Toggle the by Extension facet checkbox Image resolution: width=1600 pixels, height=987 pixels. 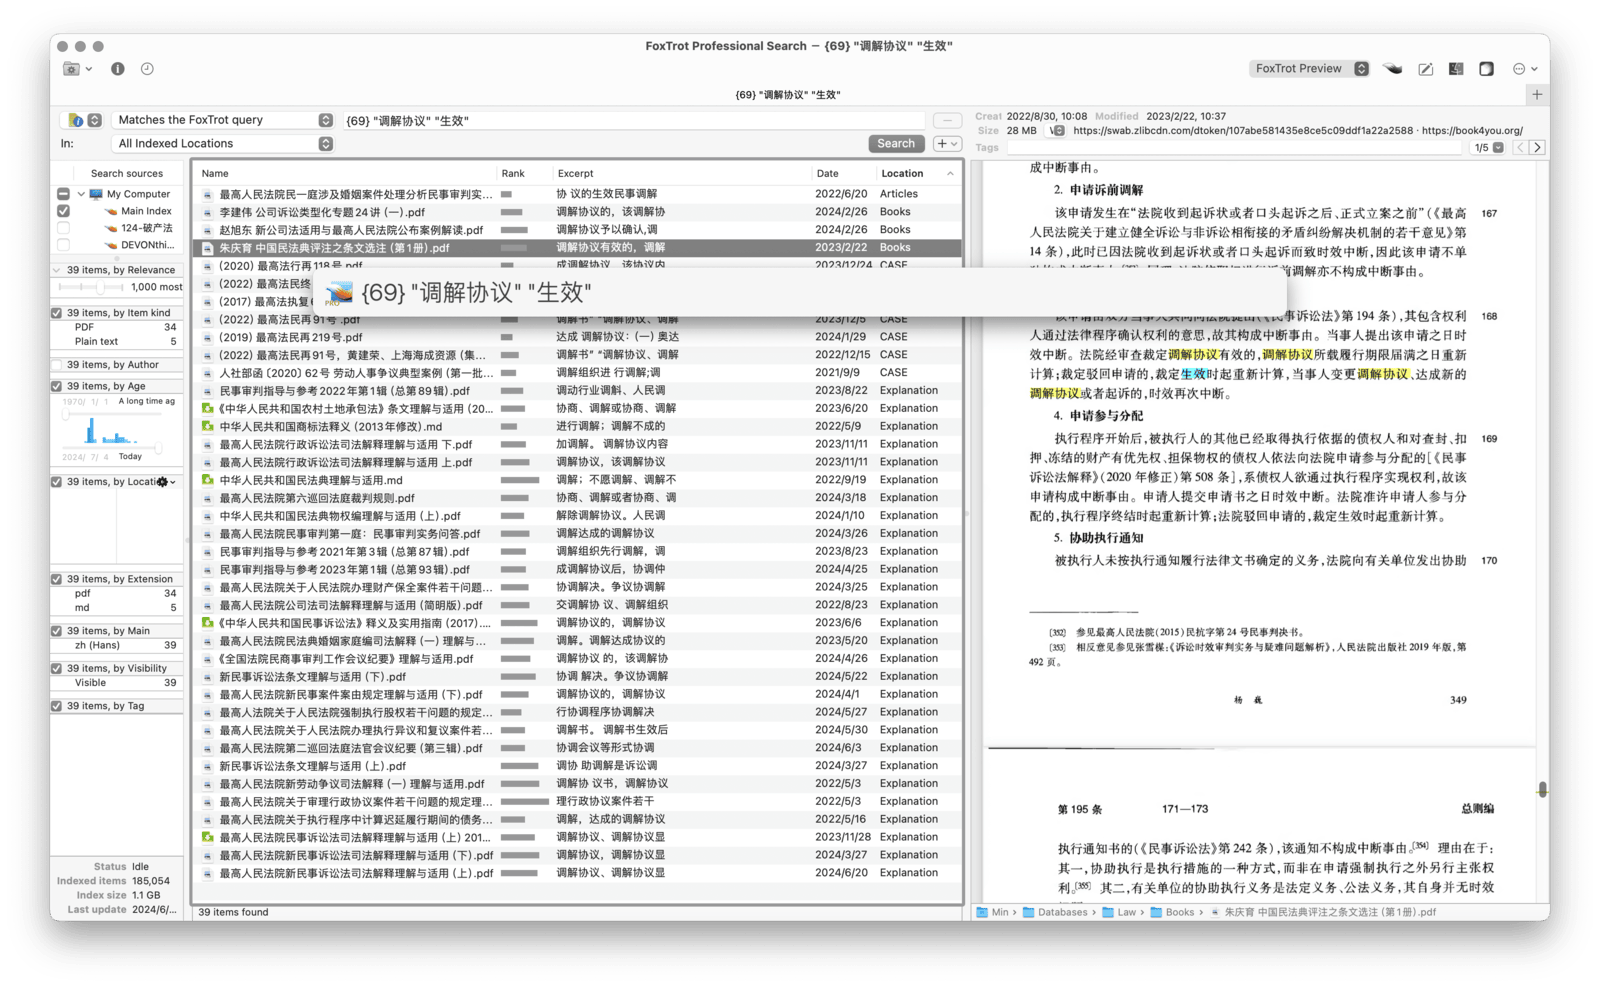[57, 579]
